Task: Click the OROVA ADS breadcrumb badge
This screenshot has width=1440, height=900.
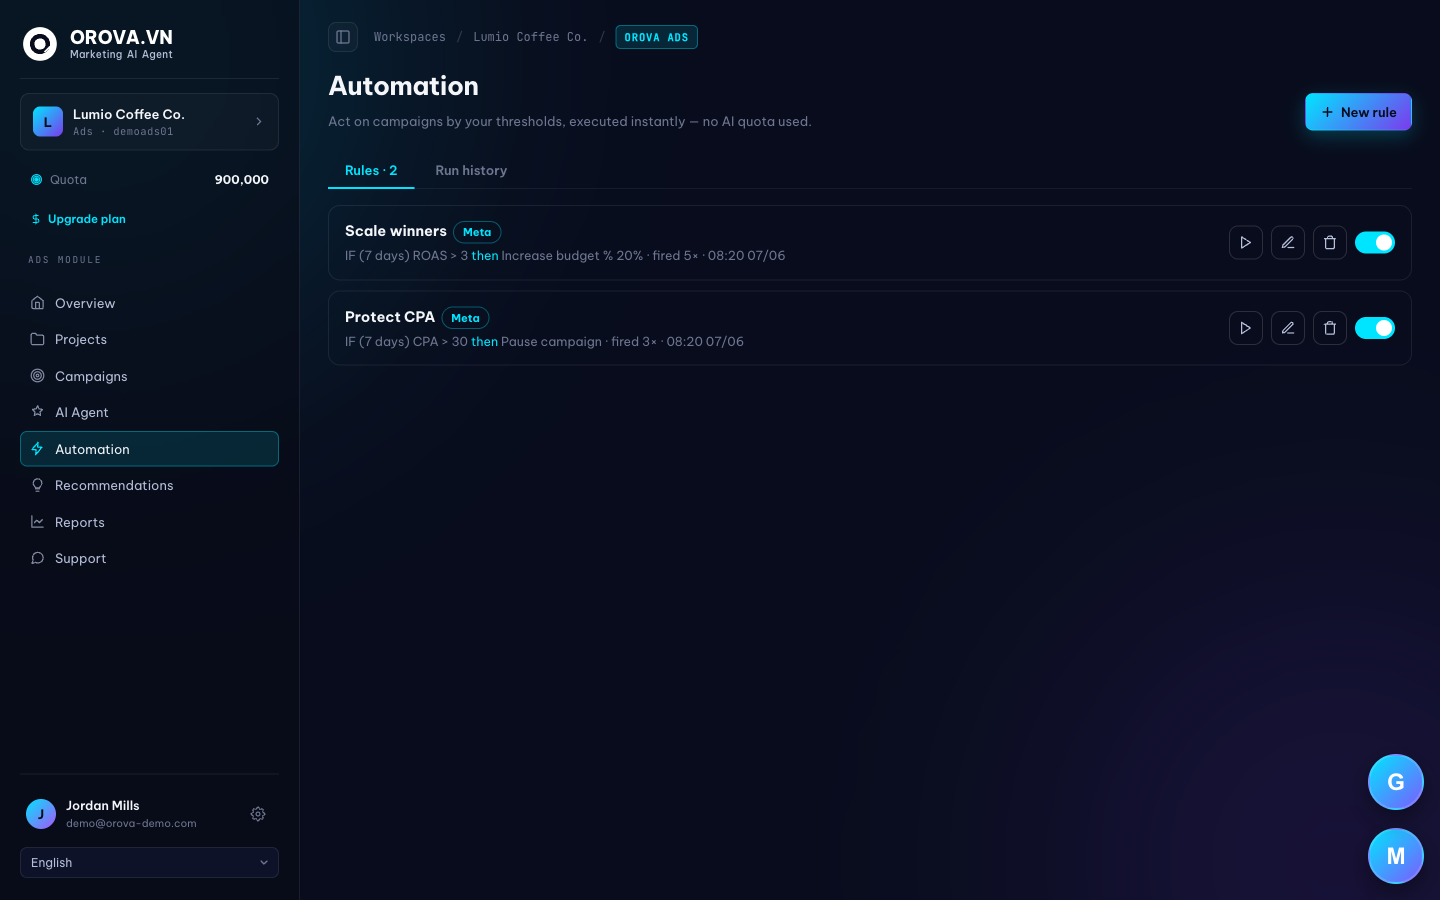Action: (x=656, y=37)
